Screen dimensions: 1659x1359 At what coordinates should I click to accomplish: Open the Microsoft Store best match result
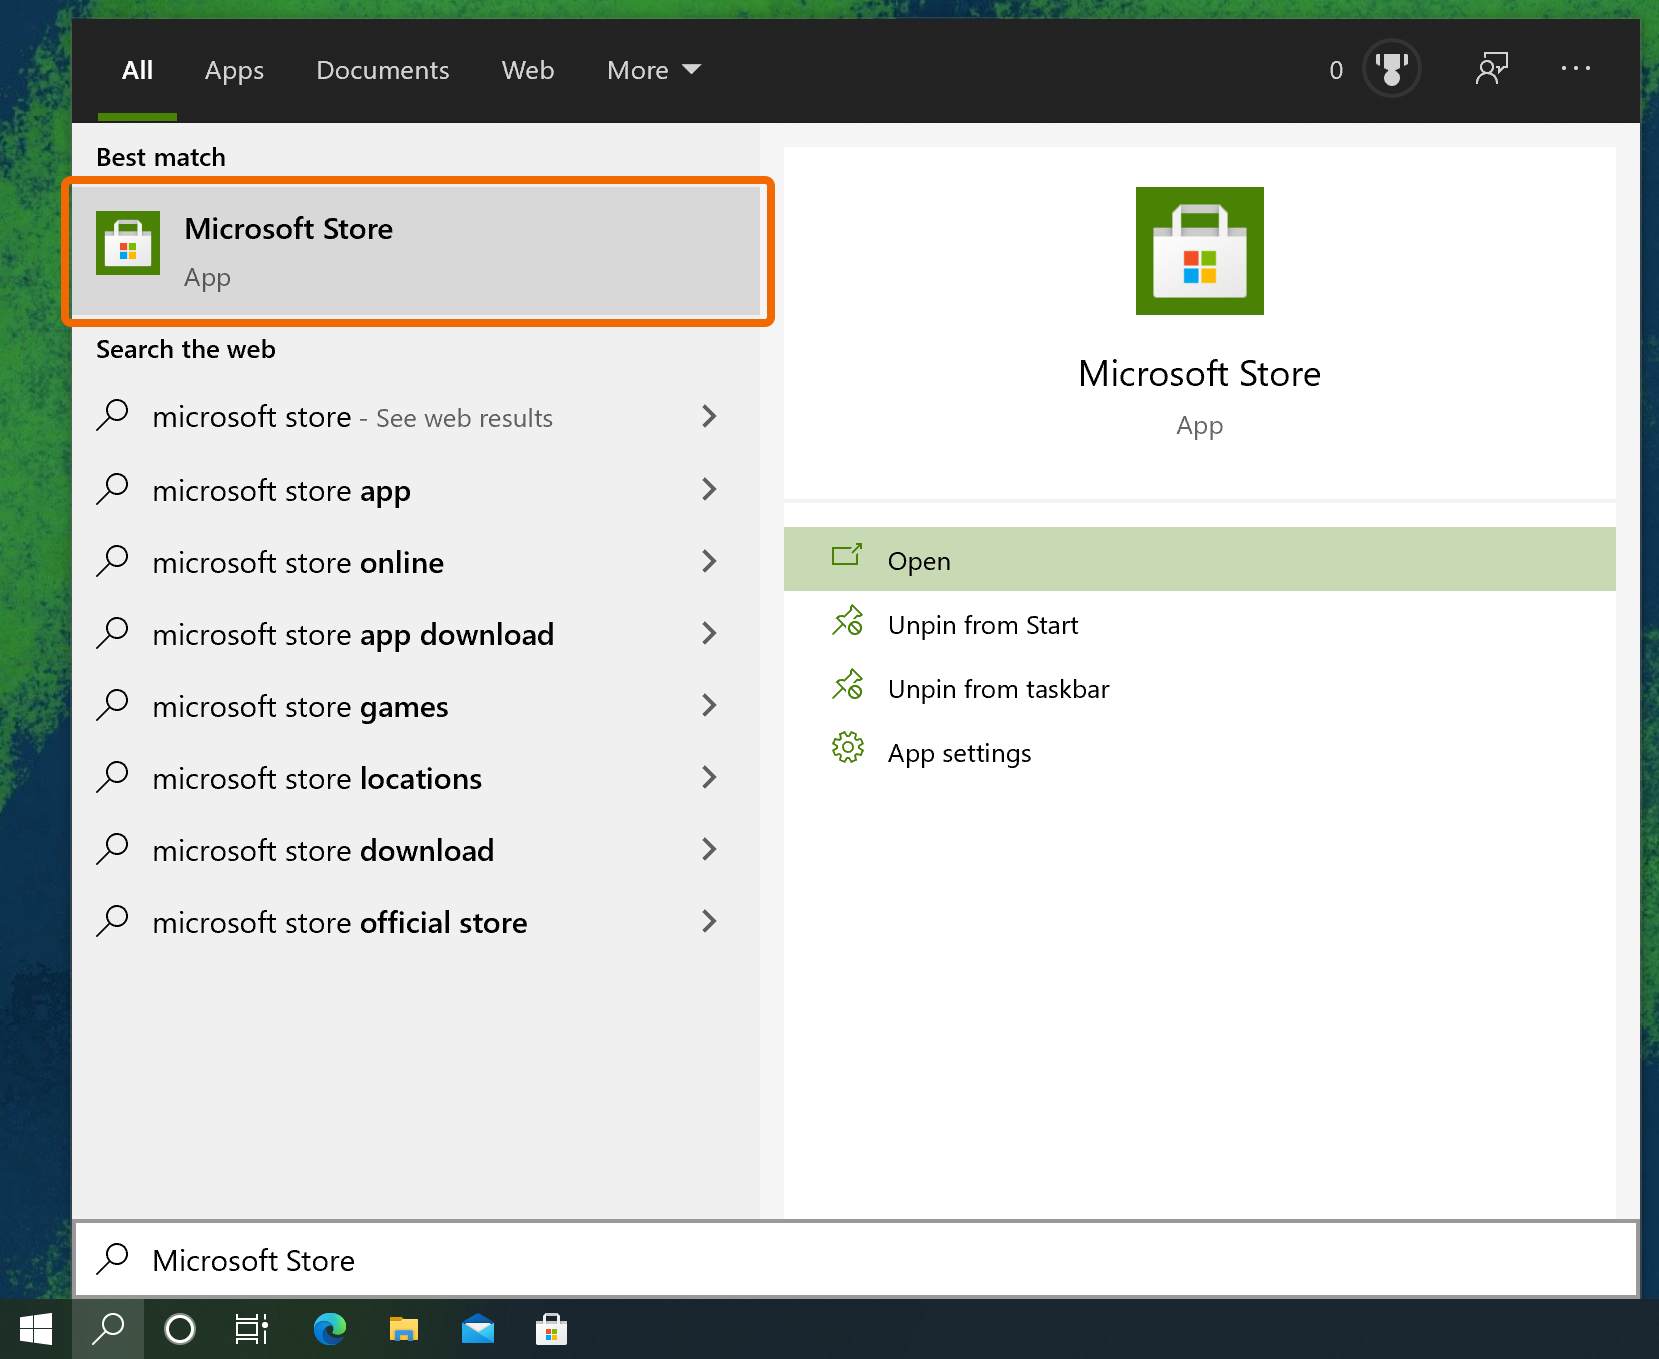point(417,252)
